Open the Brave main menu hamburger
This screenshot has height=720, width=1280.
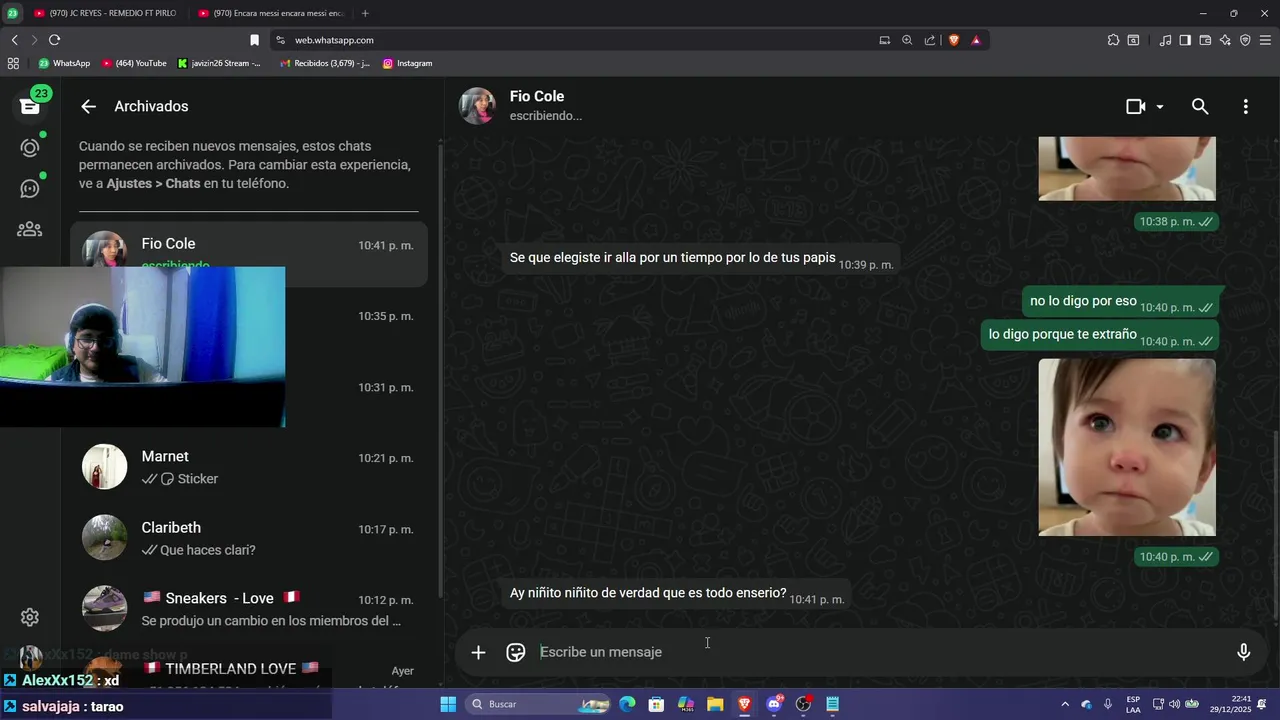1265,40
